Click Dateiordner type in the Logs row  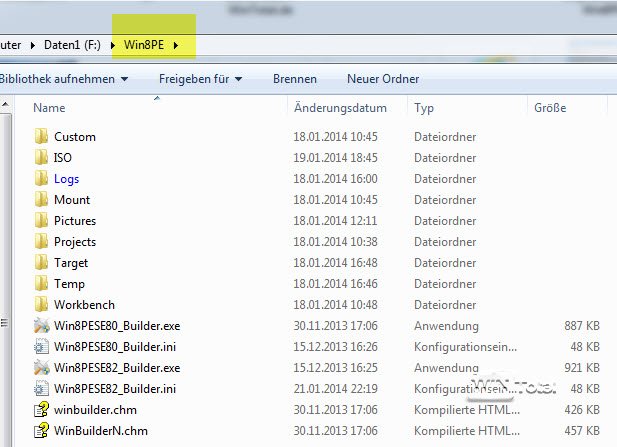(x=445, y=179)
